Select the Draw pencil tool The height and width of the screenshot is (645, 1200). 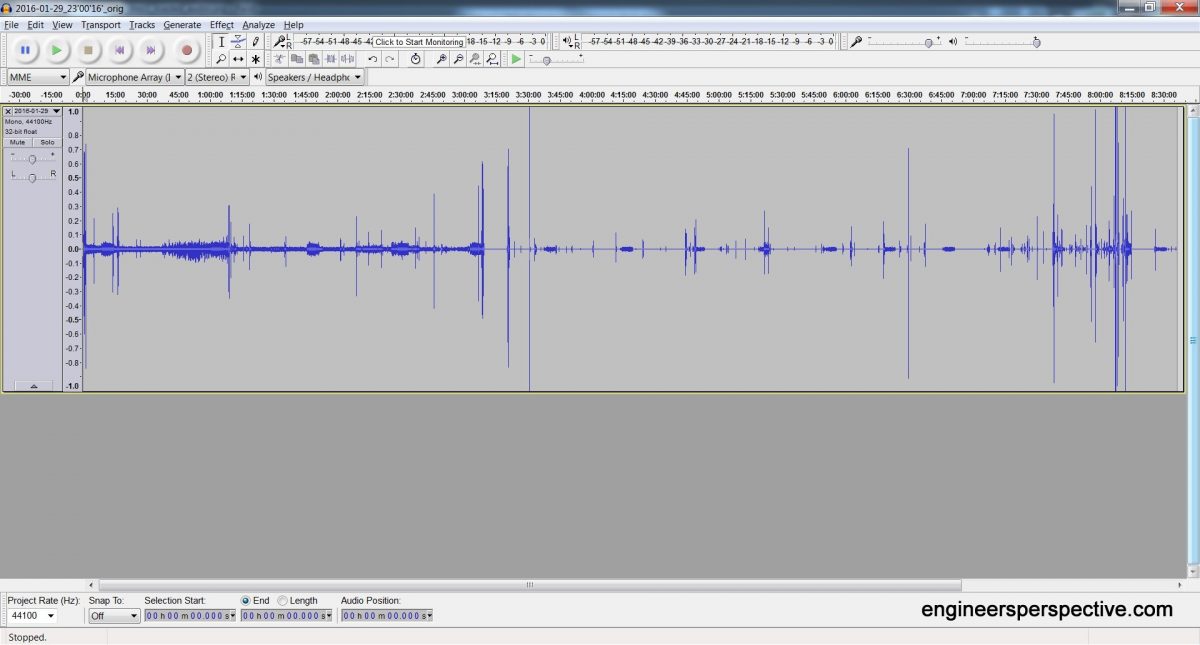(255, 42)
